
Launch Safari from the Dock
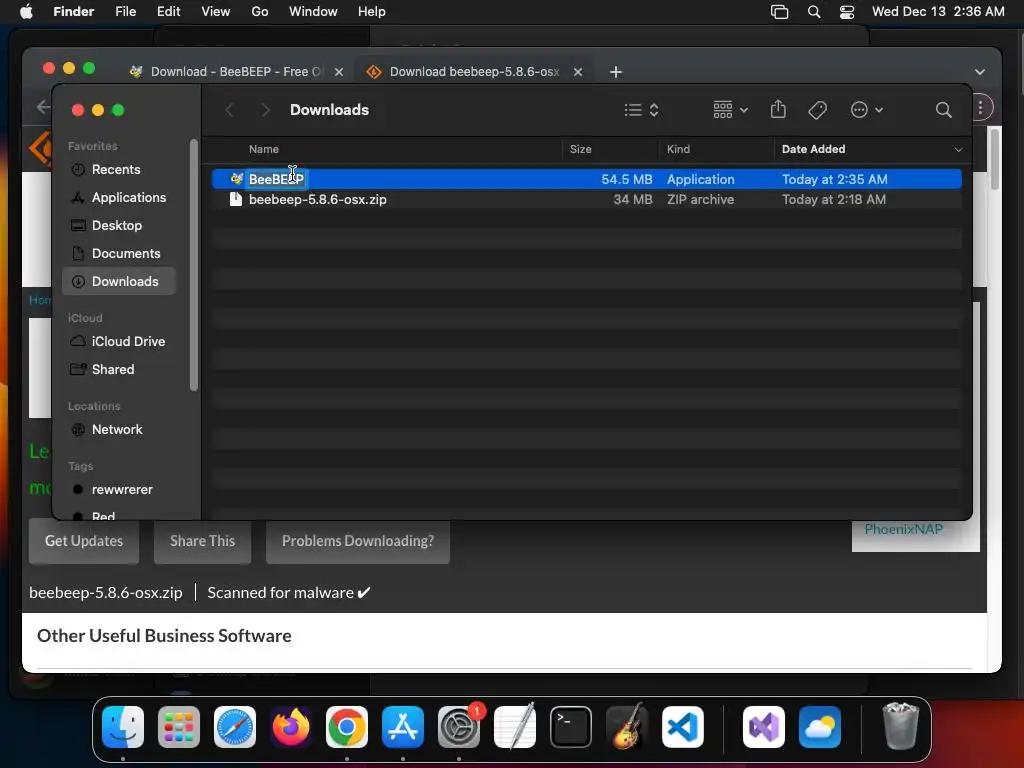(x=235, y=727)
